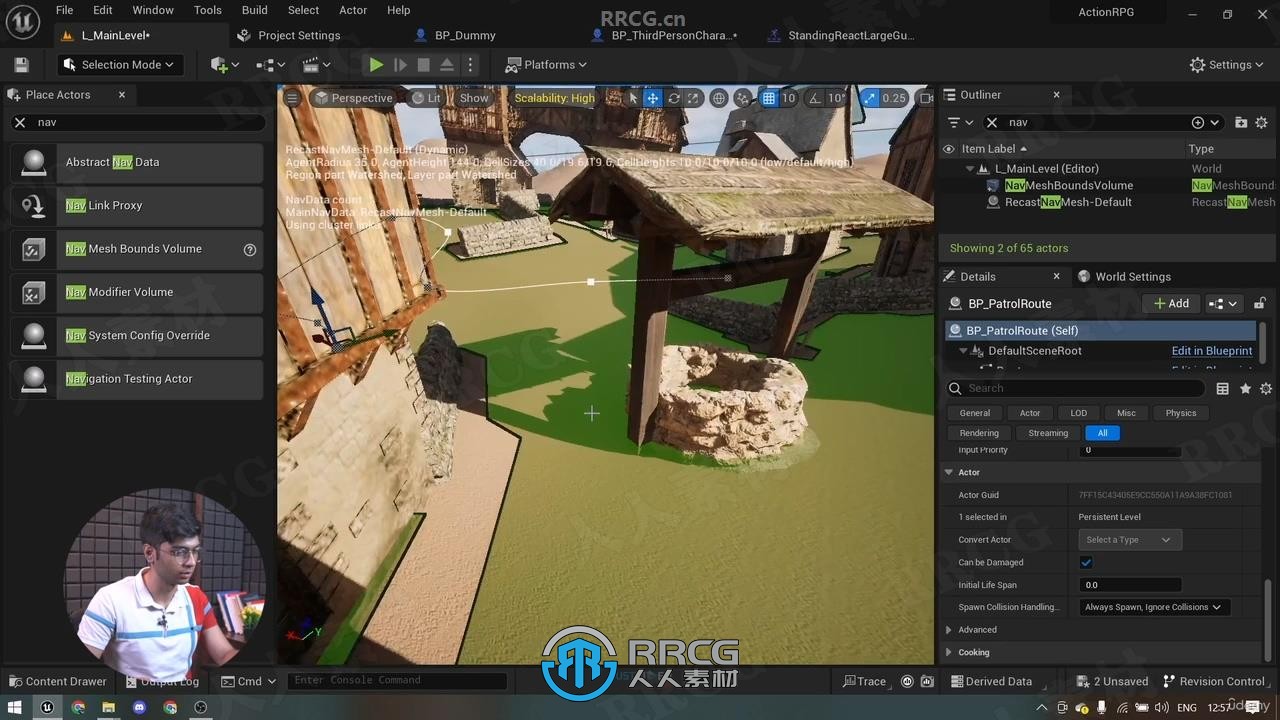Image resolution: width=1280 pixels, height=720 pixels.
Task: Open the play options three-dot menu
Action: tap(470, 65)
